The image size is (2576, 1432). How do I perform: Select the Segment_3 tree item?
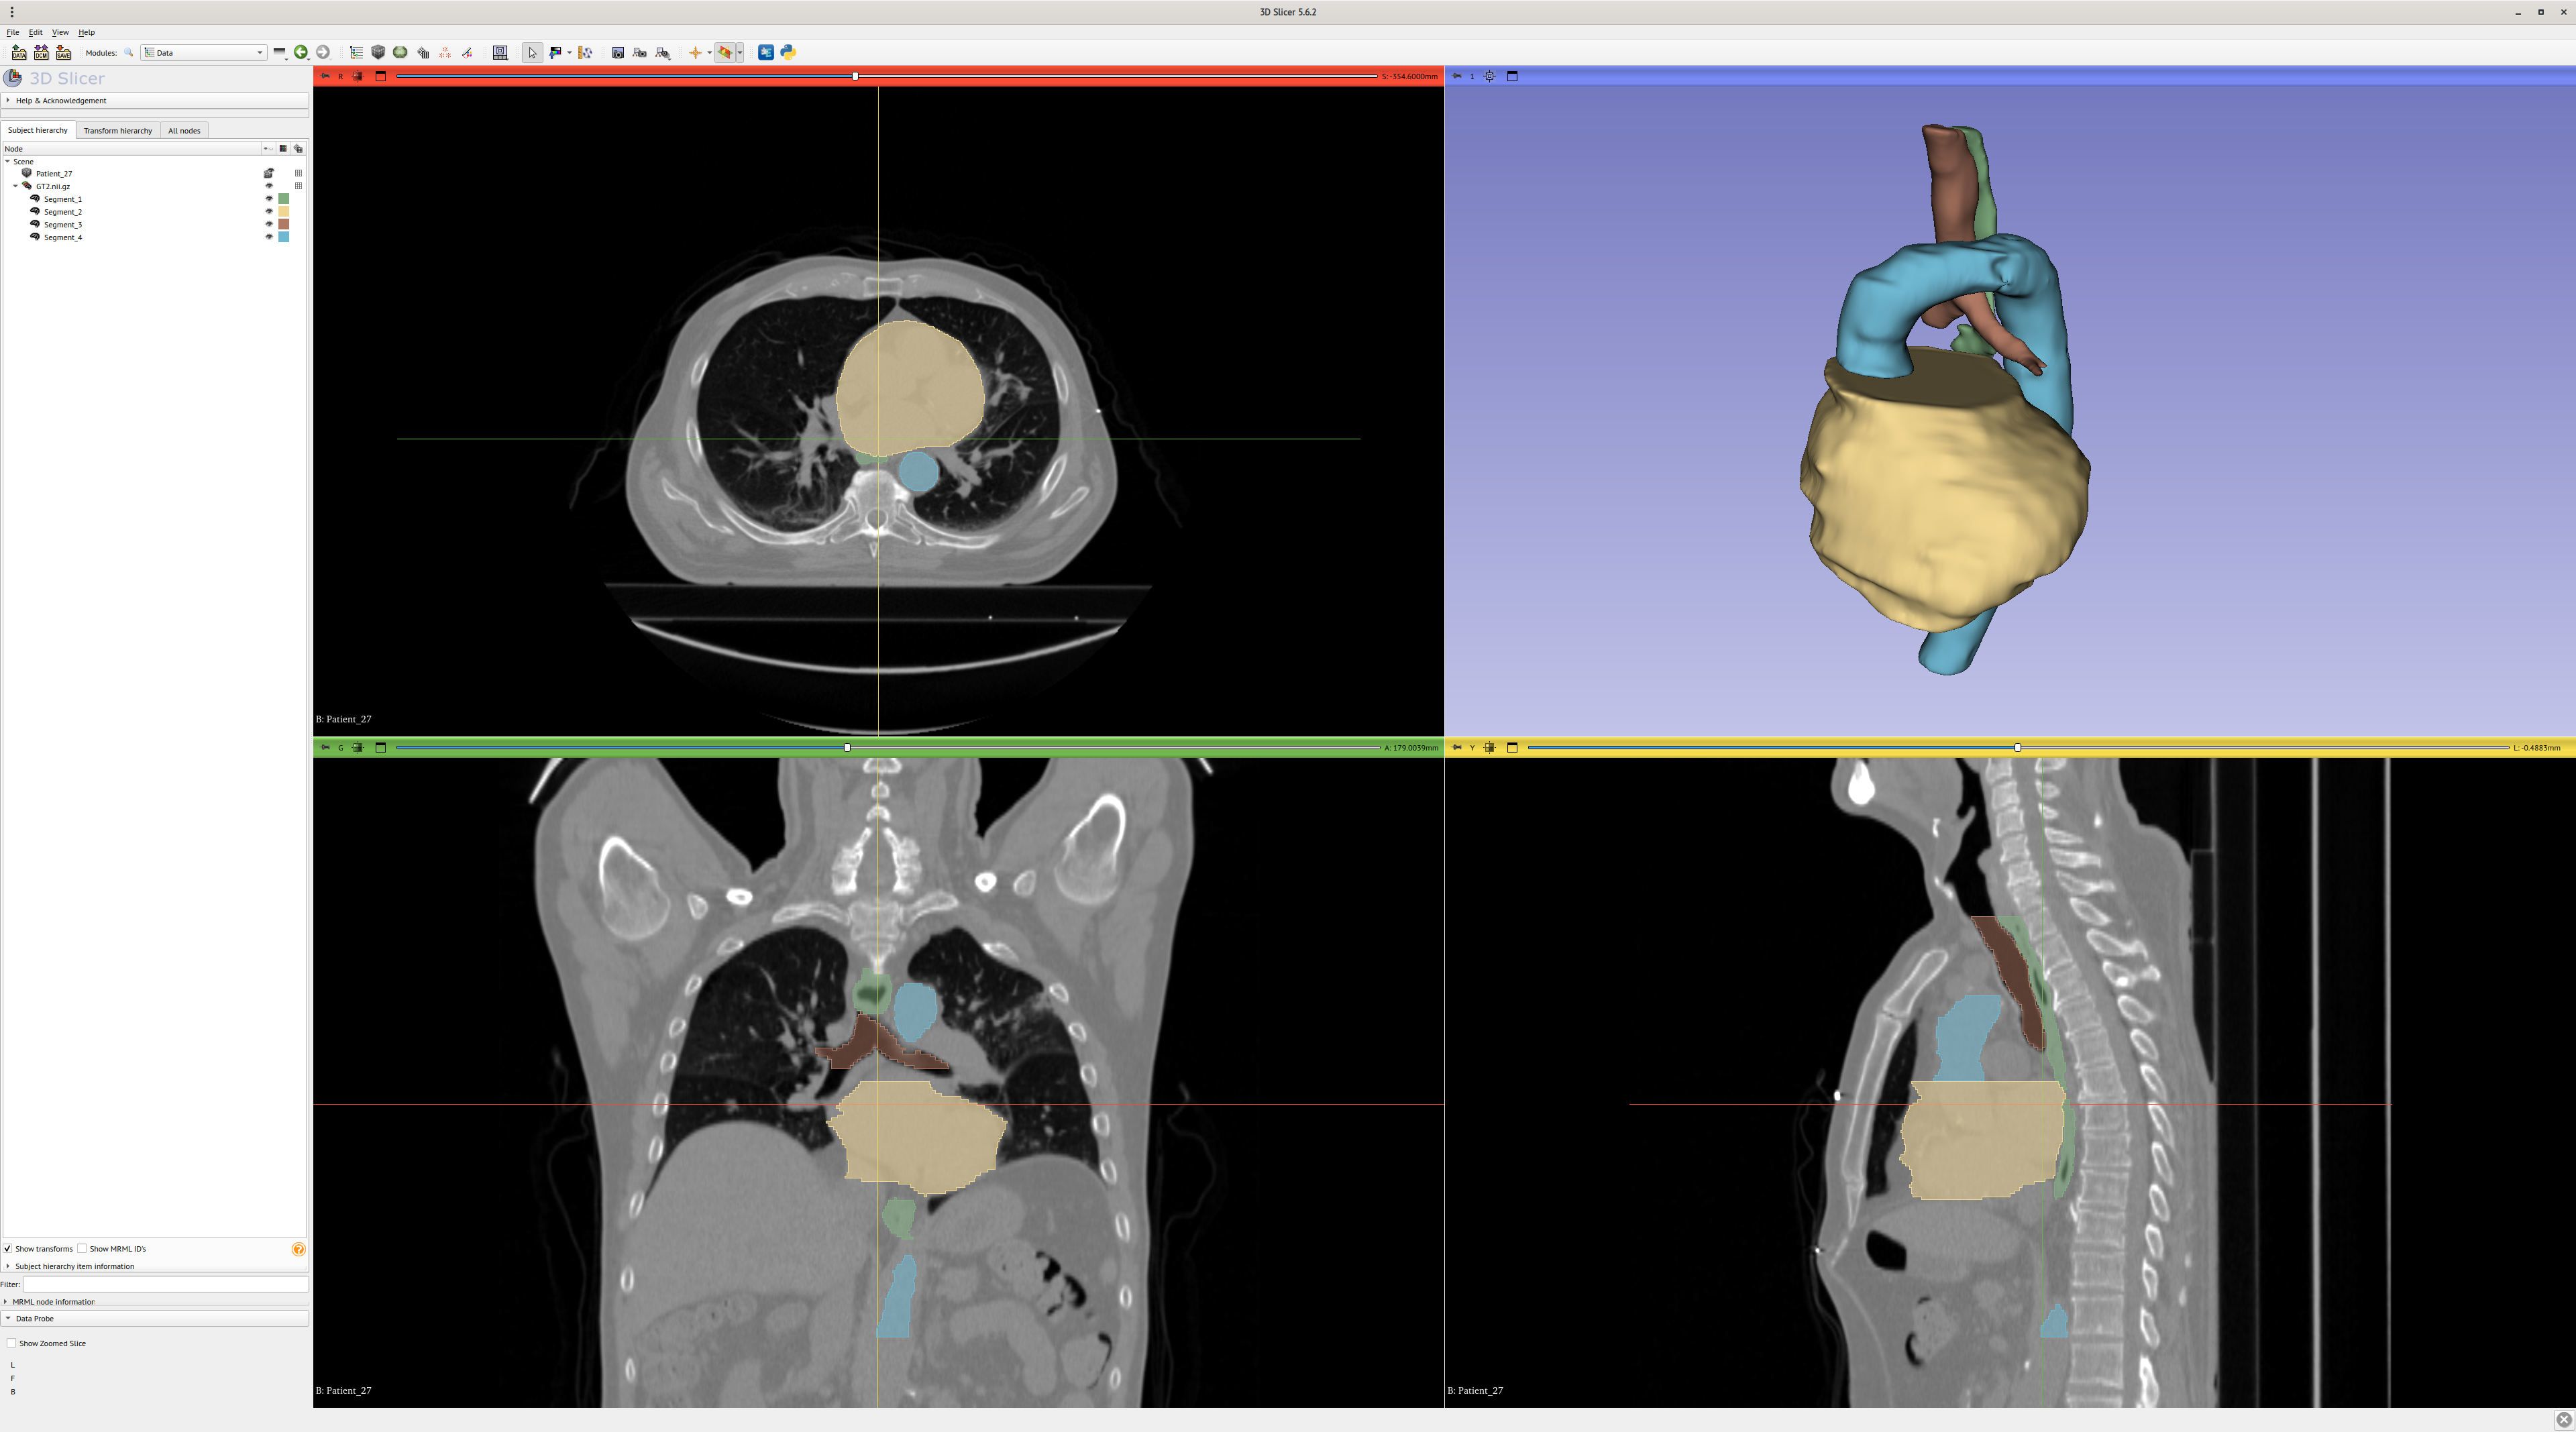coord(62,225)
